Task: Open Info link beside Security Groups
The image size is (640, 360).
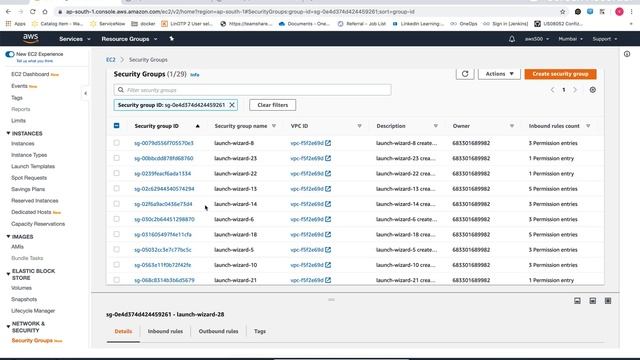Action: pos(195,75)
